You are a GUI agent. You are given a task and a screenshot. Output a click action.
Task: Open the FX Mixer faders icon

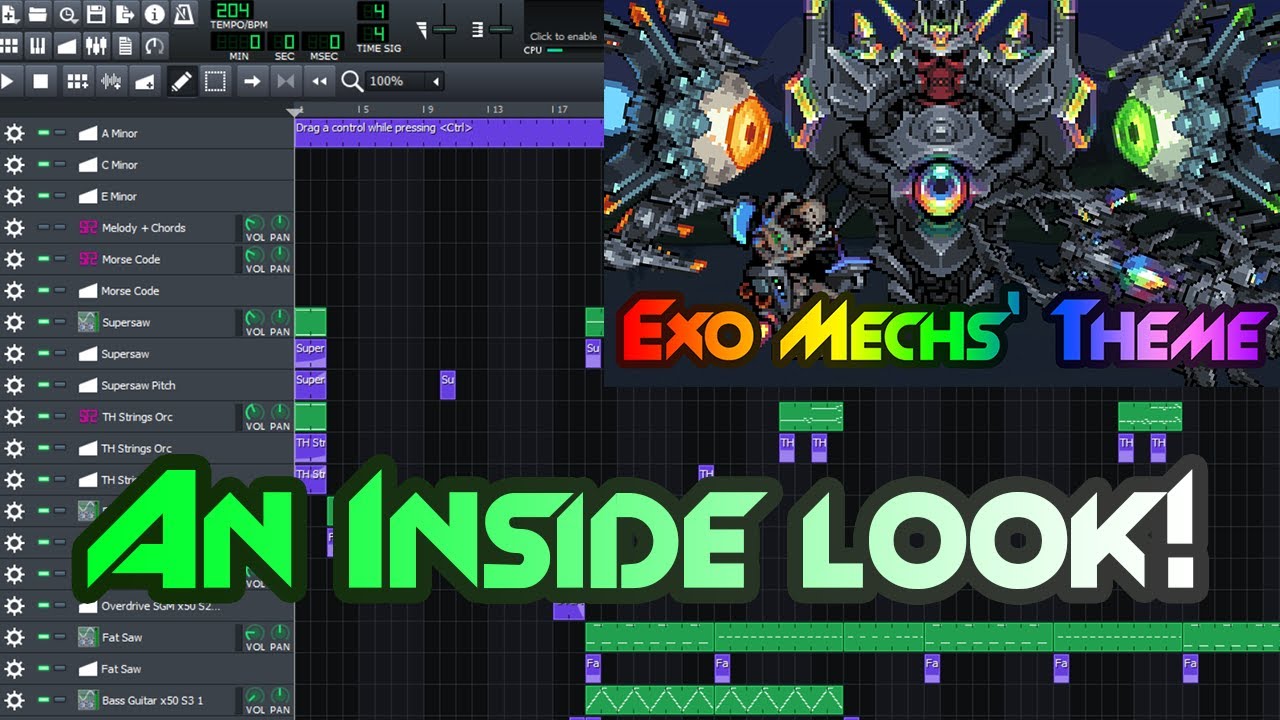[96, 45]
